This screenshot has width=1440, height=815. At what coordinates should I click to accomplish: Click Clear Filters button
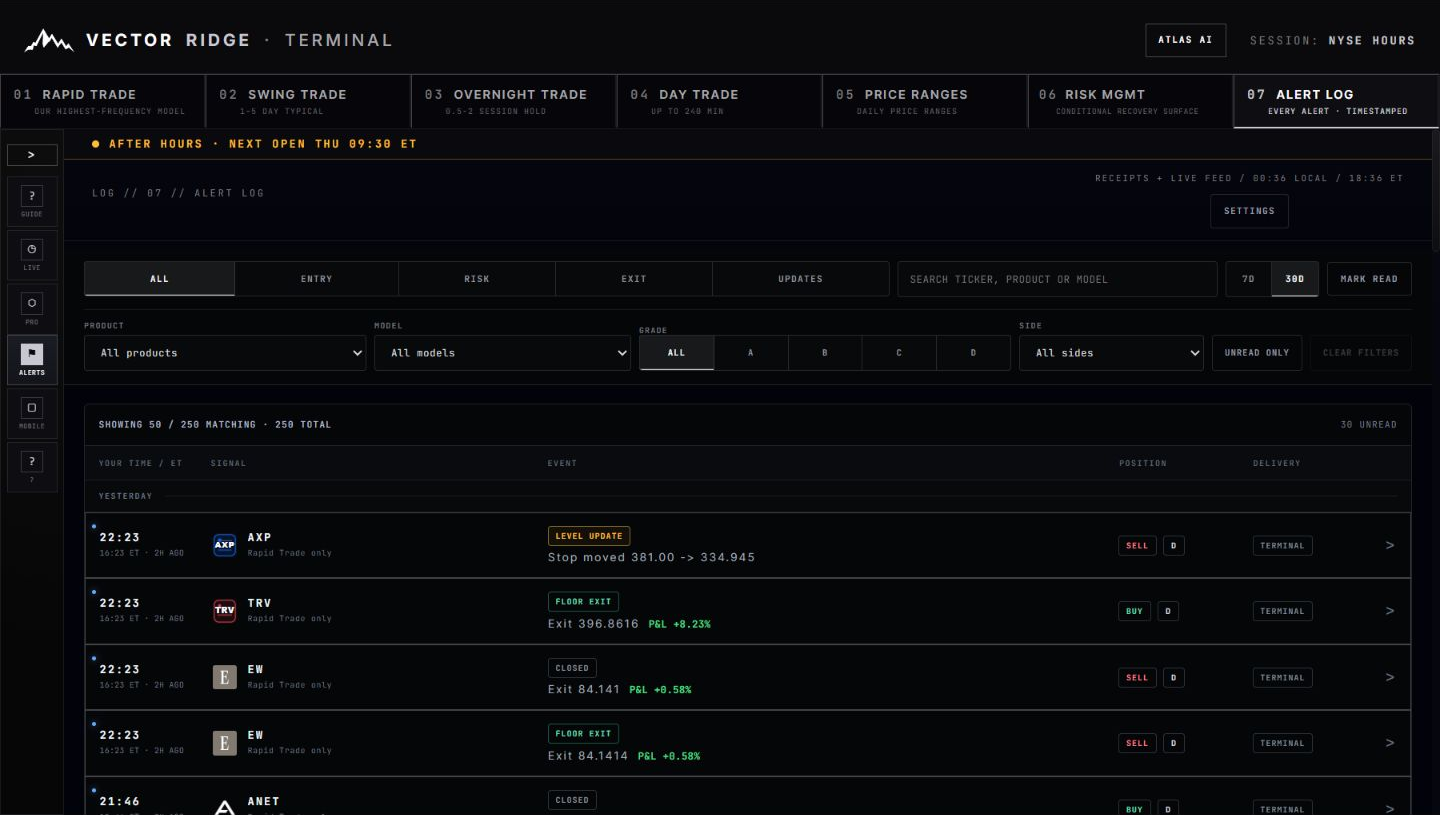(1361, 353)
